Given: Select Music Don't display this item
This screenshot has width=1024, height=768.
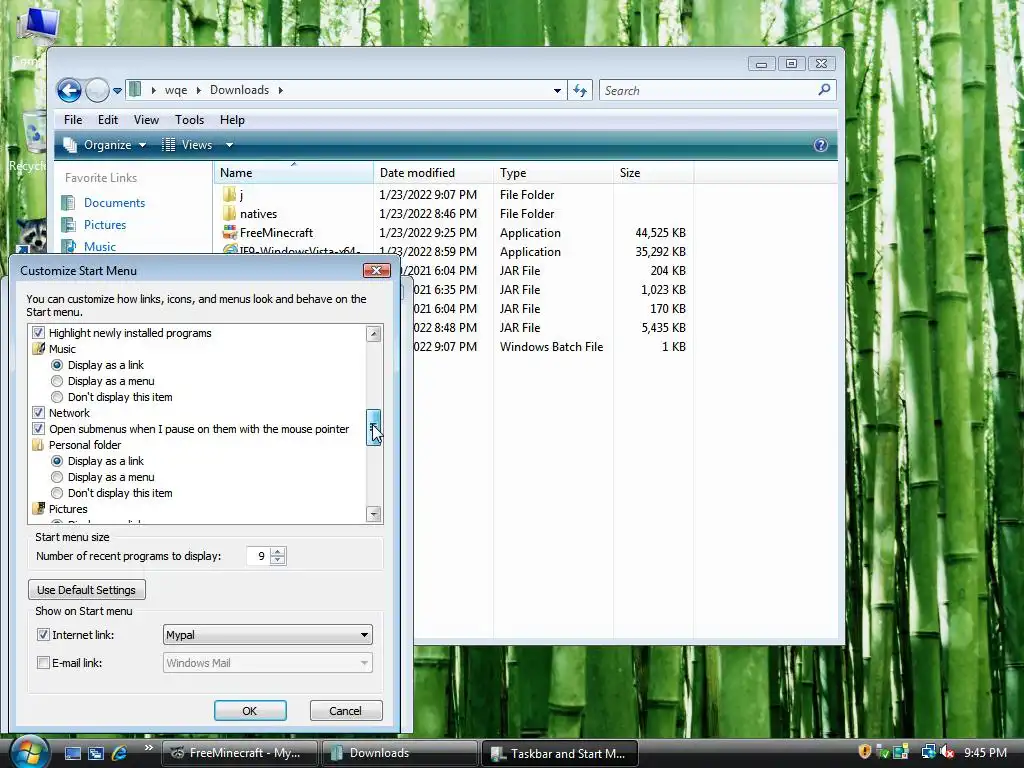Looking at the screenshot, I should coord(57,397).
